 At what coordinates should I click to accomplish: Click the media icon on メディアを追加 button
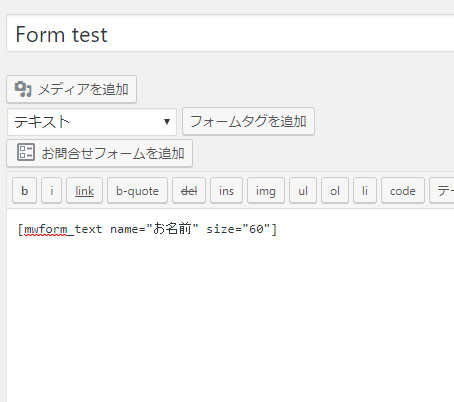tap(23, 89)
